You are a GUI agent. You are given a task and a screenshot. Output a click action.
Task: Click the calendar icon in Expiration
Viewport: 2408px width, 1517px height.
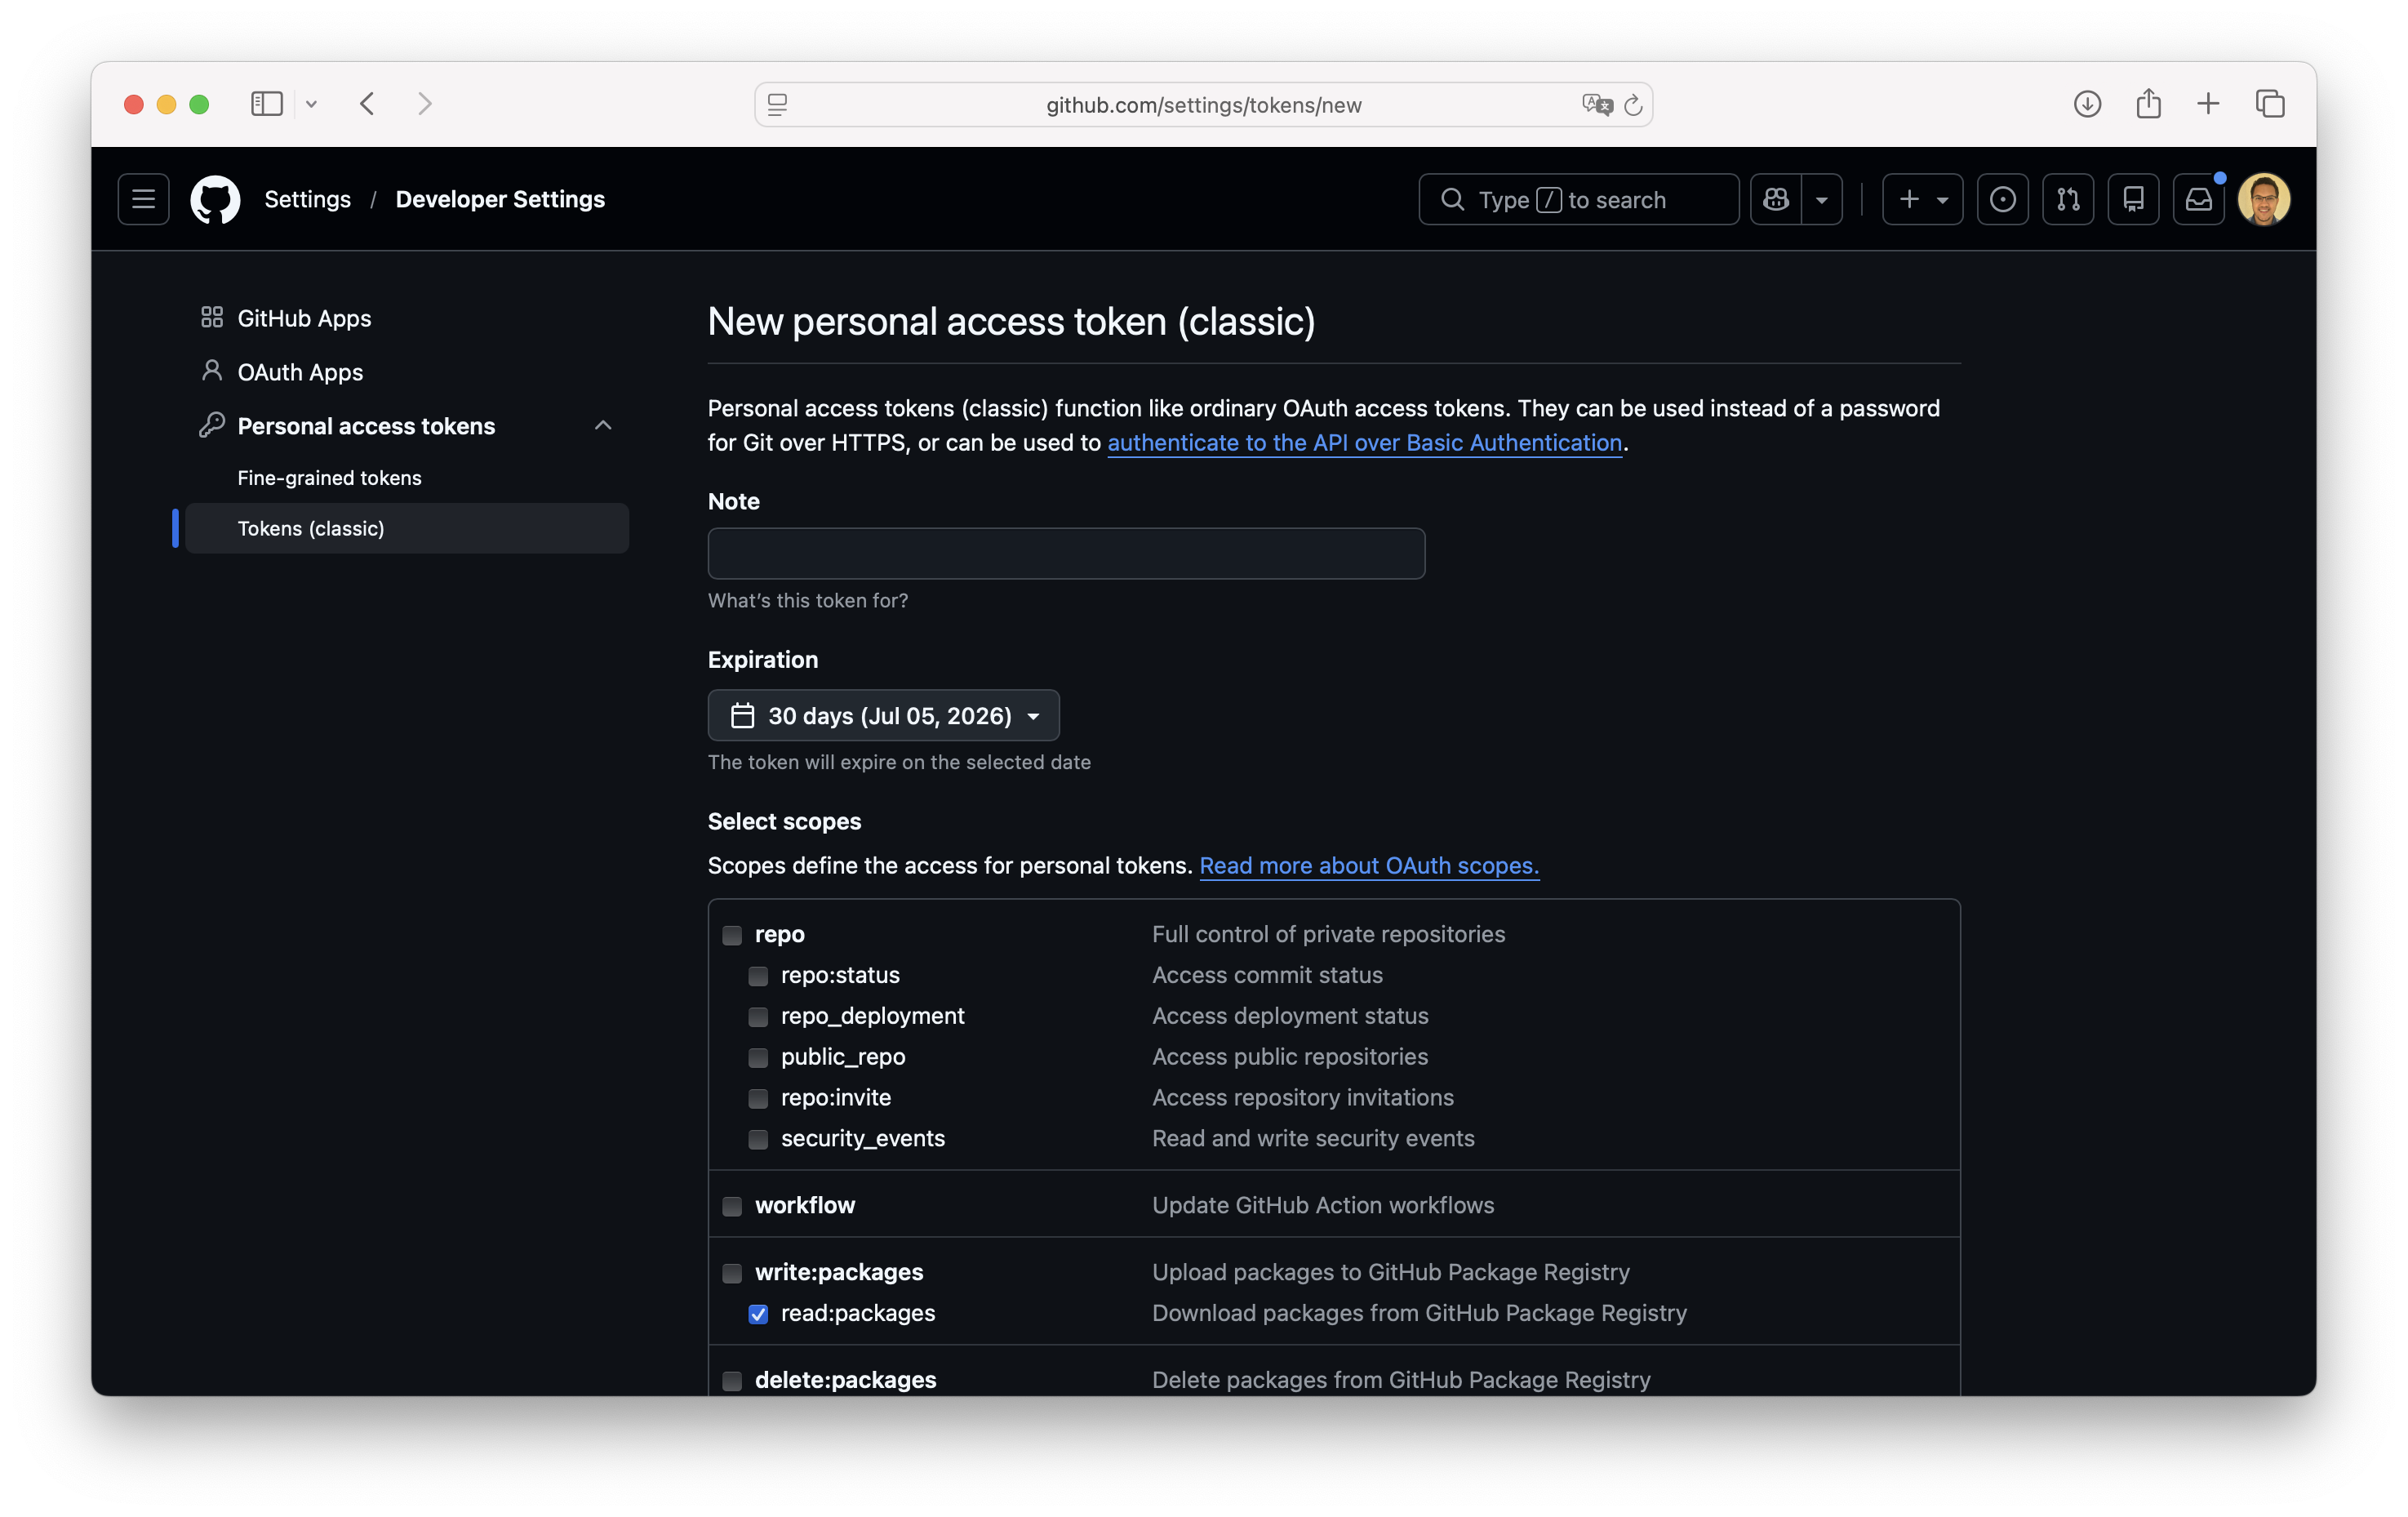(742, 715)
